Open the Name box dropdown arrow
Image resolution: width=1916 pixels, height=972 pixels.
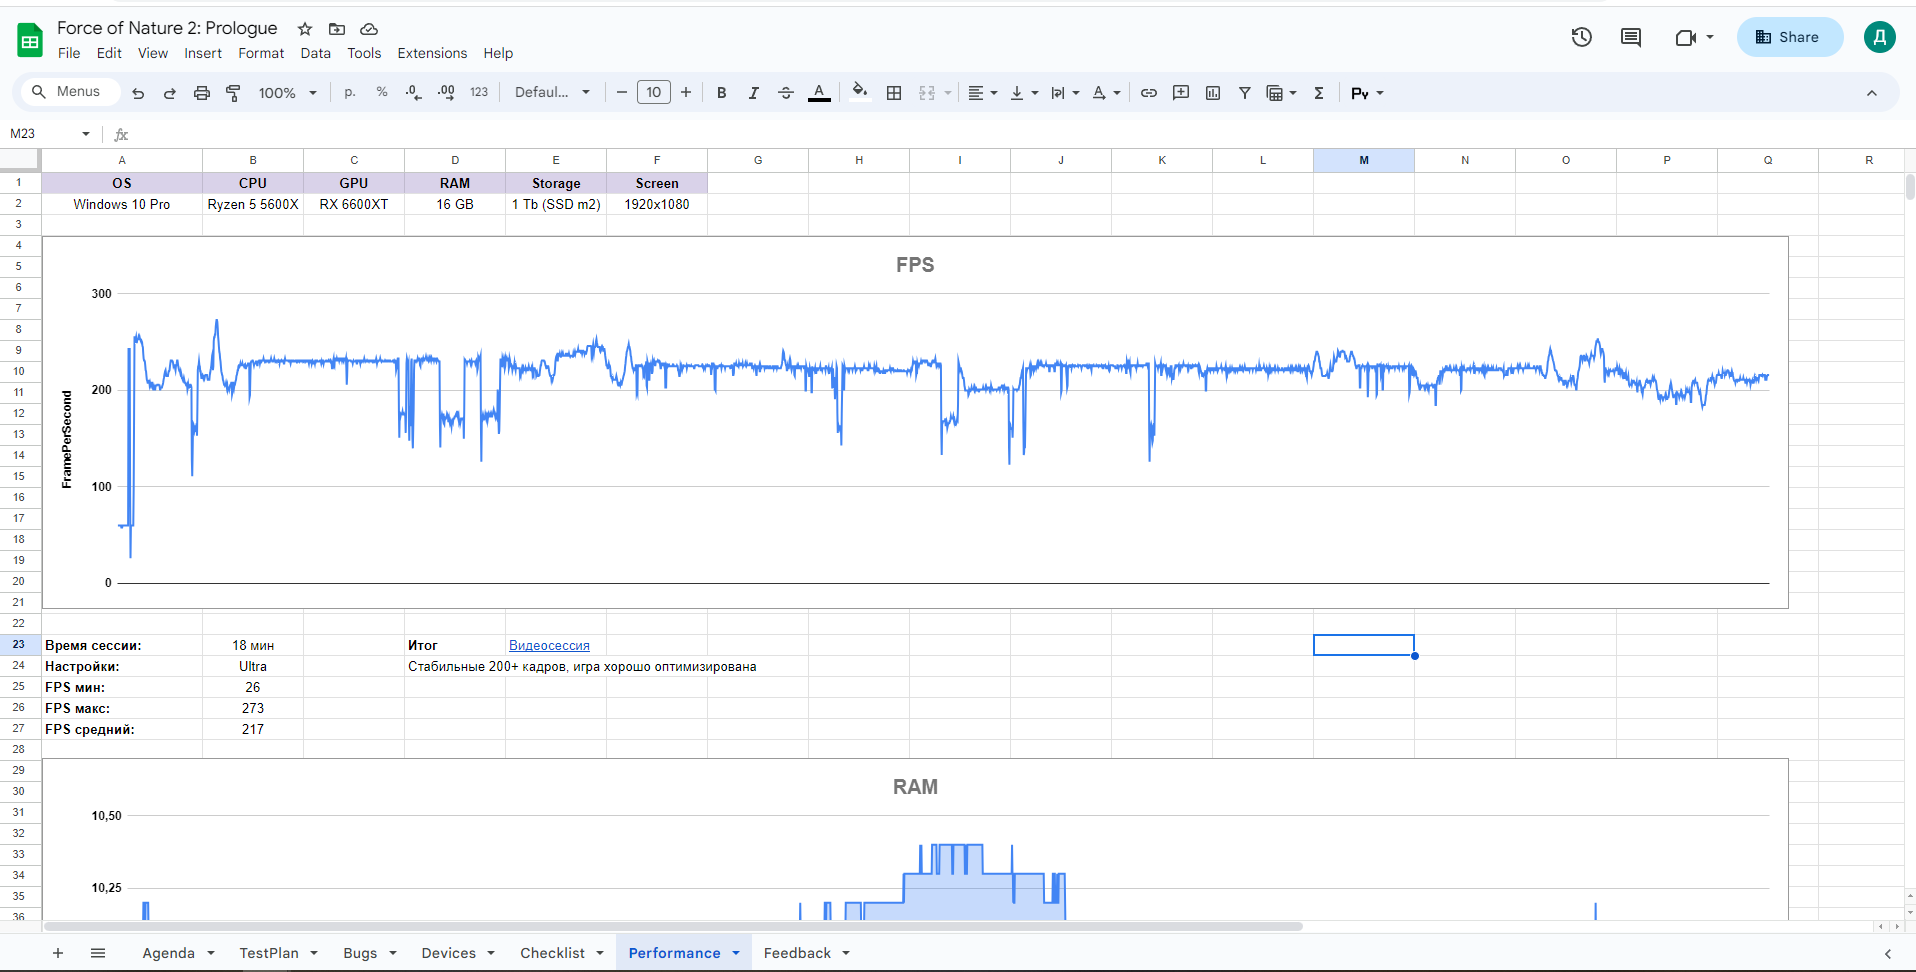[x=86, y=134]
